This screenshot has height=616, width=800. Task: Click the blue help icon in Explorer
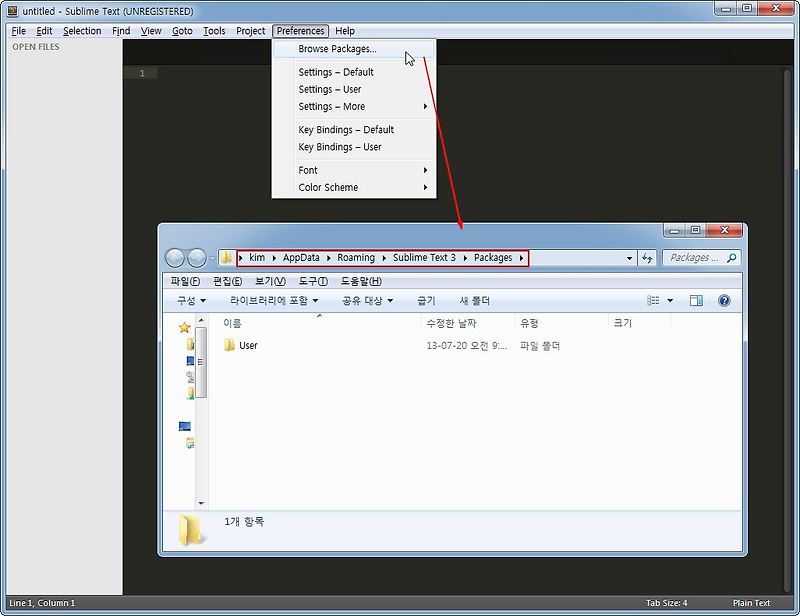coord(724,301)
